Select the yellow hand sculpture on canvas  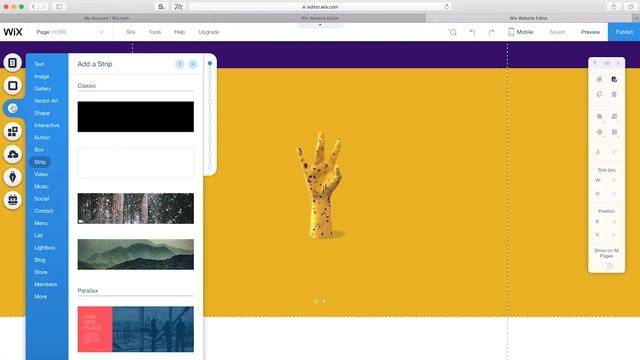click(x=320, y=185)
